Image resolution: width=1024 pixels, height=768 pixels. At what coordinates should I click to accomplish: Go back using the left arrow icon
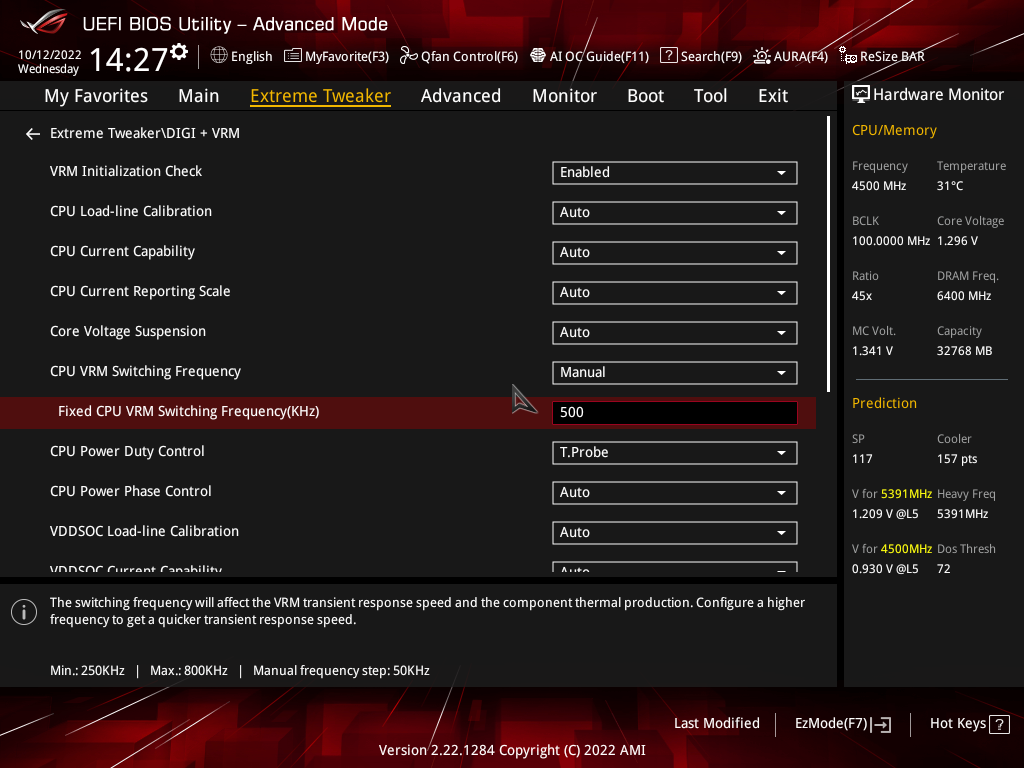click(33, 134)
